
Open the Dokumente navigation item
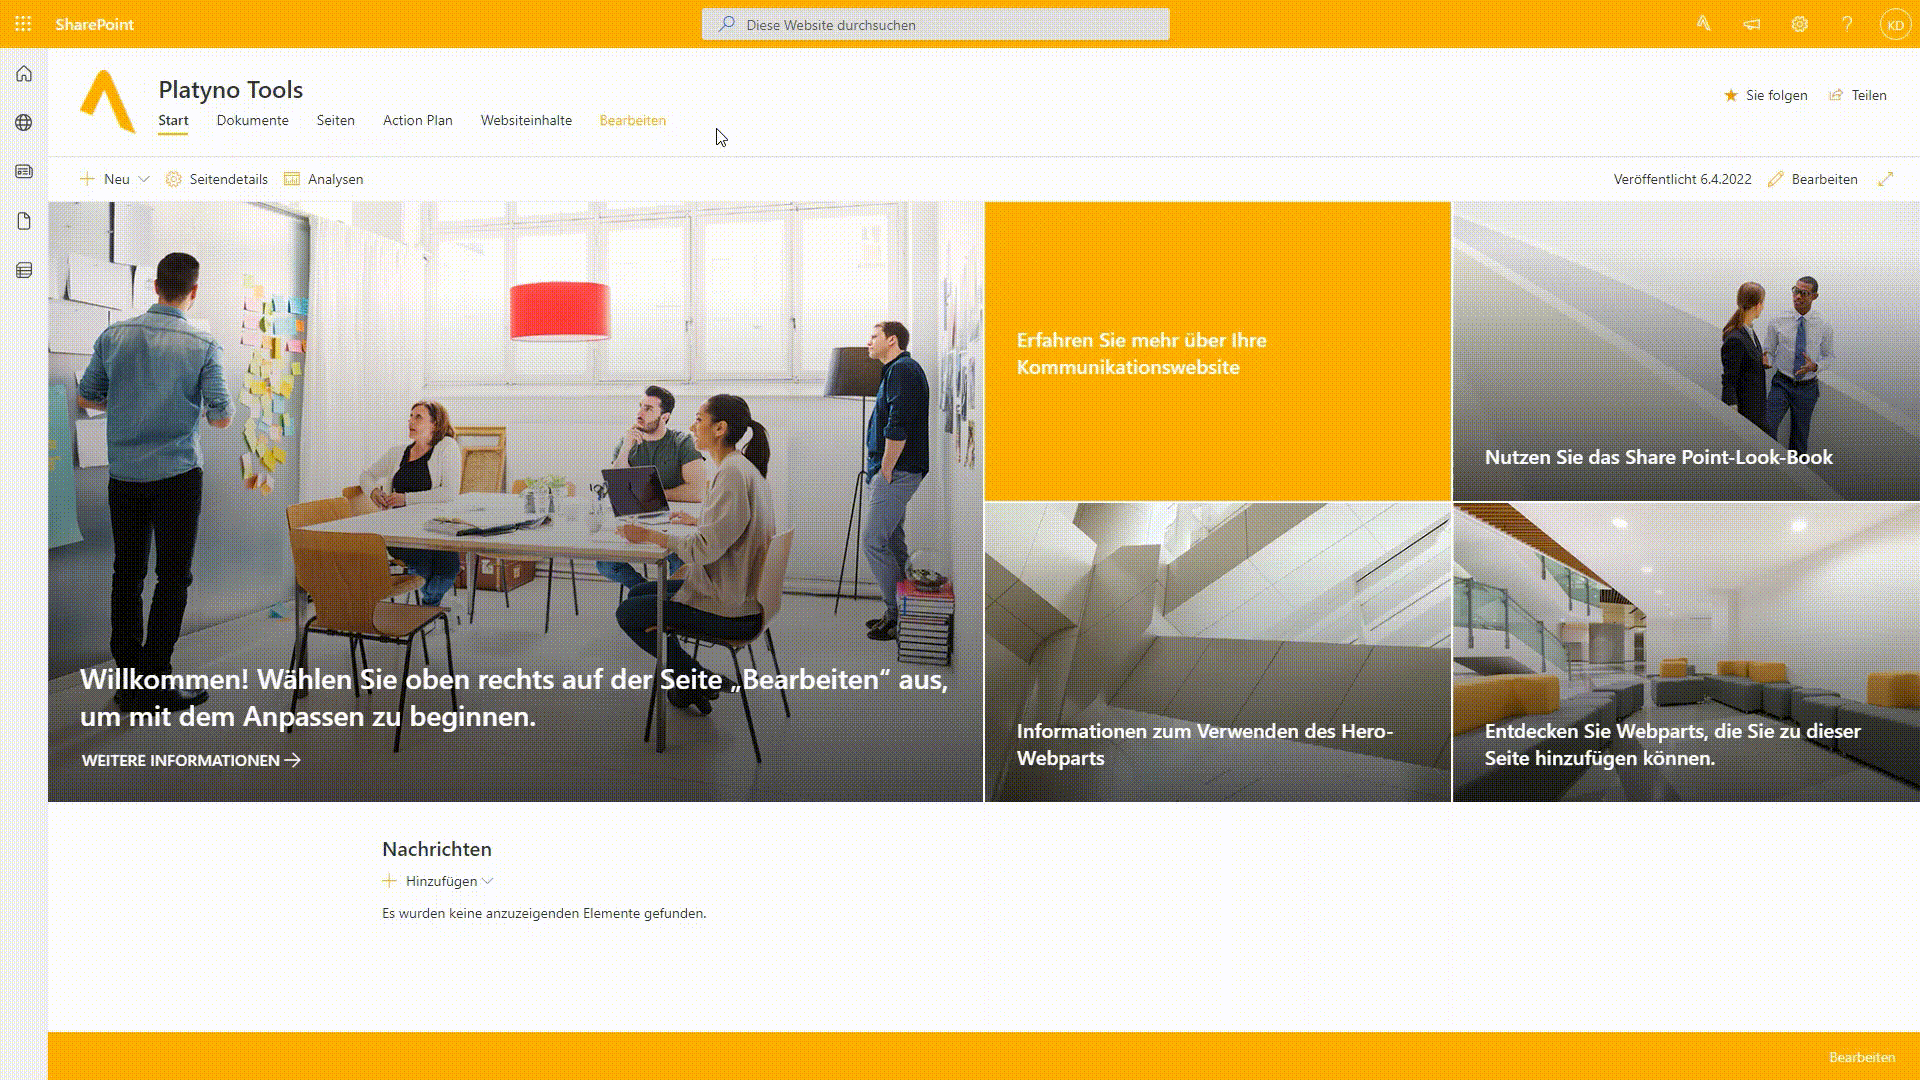252,120
